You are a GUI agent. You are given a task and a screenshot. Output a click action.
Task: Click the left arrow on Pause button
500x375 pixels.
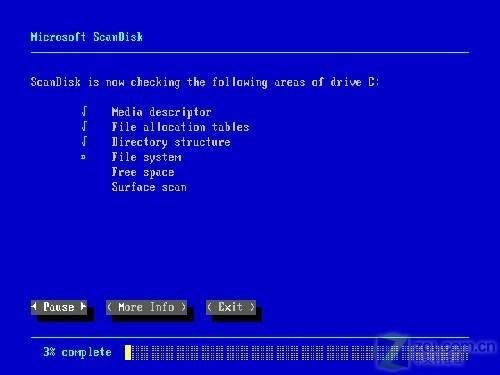(x=34, y=306)
